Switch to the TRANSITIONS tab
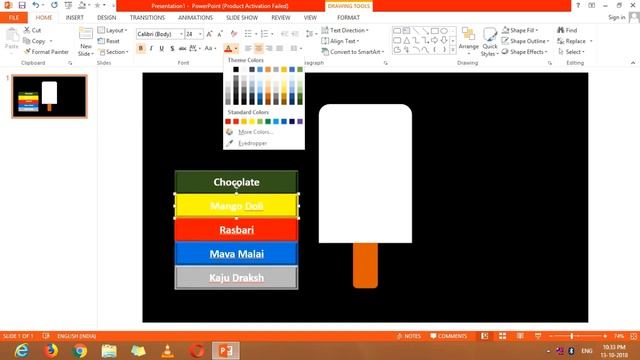 tap(147, 18)
